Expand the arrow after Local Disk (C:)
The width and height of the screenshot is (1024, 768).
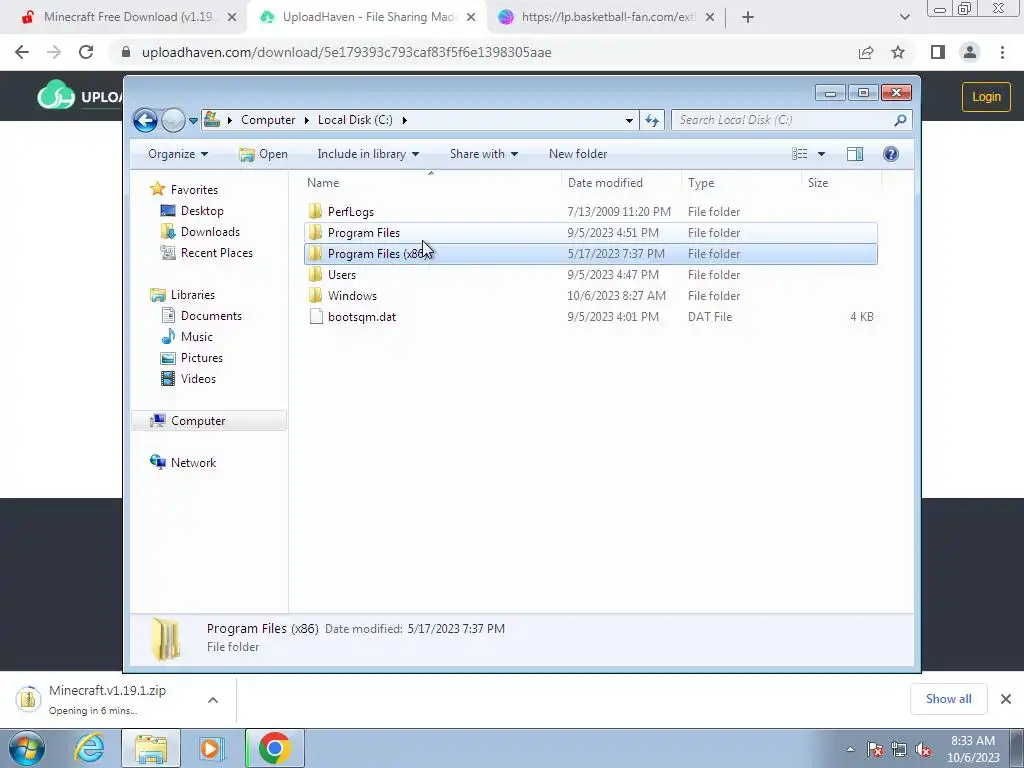(405, 120)
